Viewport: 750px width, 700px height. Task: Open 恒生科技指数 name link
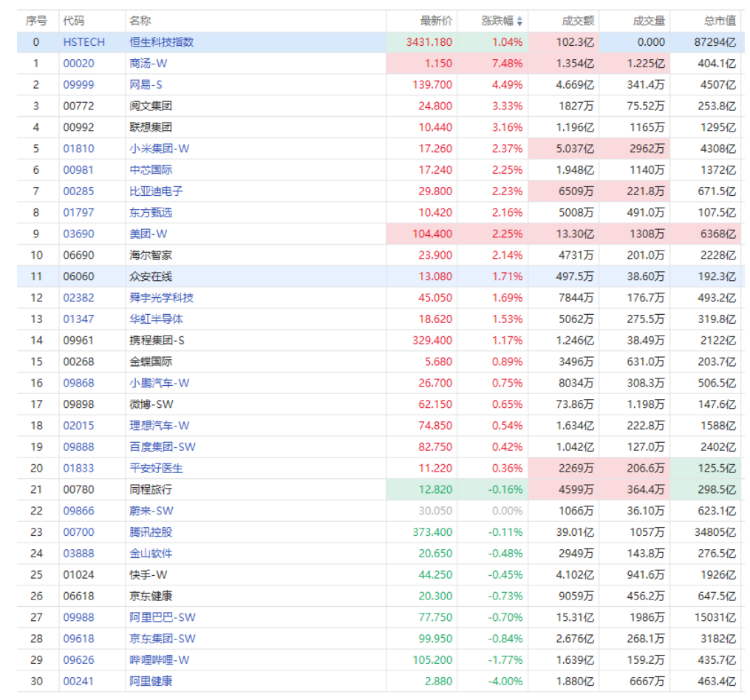[x=162, y=42]
